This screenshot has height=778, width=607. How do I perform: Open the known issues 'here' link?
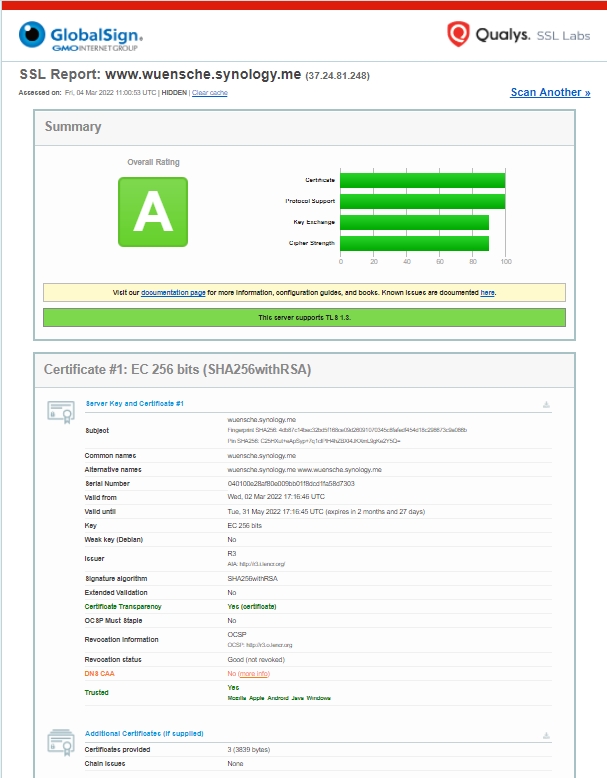487,293
